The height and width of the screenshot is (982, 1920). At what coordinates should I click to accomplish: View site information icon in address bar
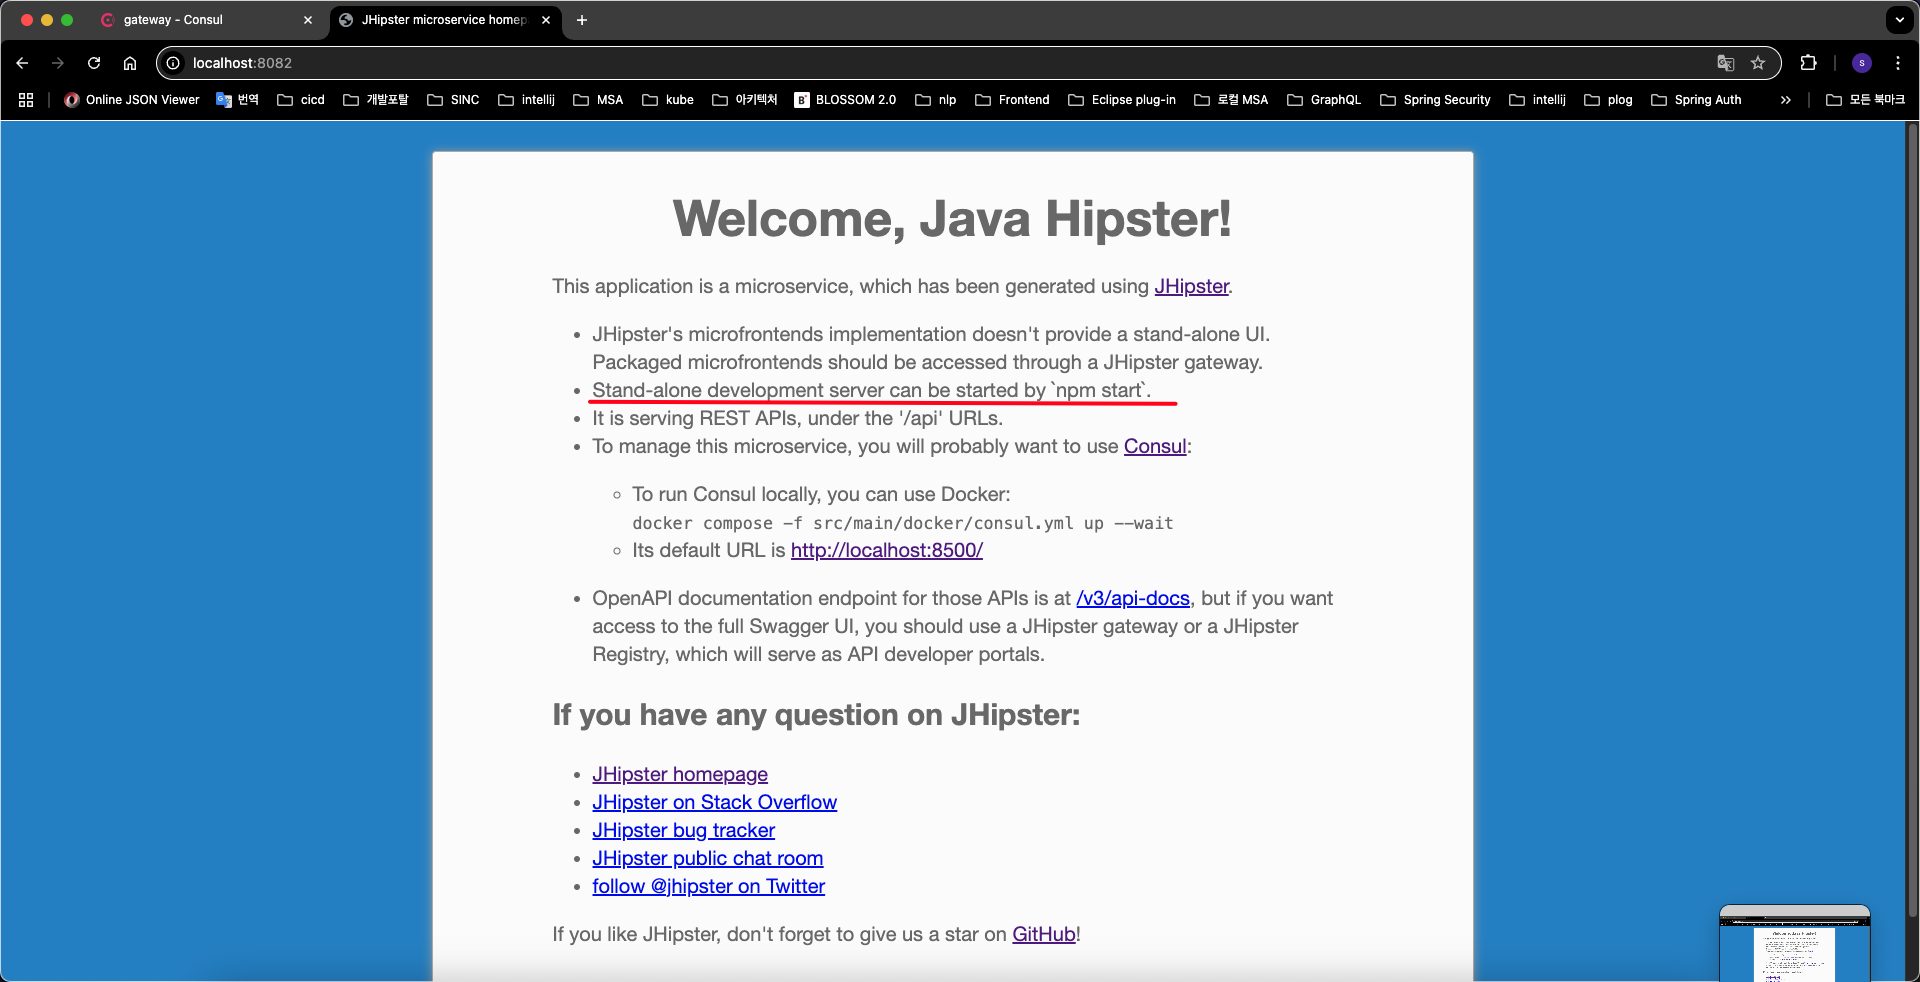pyautogui.click(x=173, y=63)
